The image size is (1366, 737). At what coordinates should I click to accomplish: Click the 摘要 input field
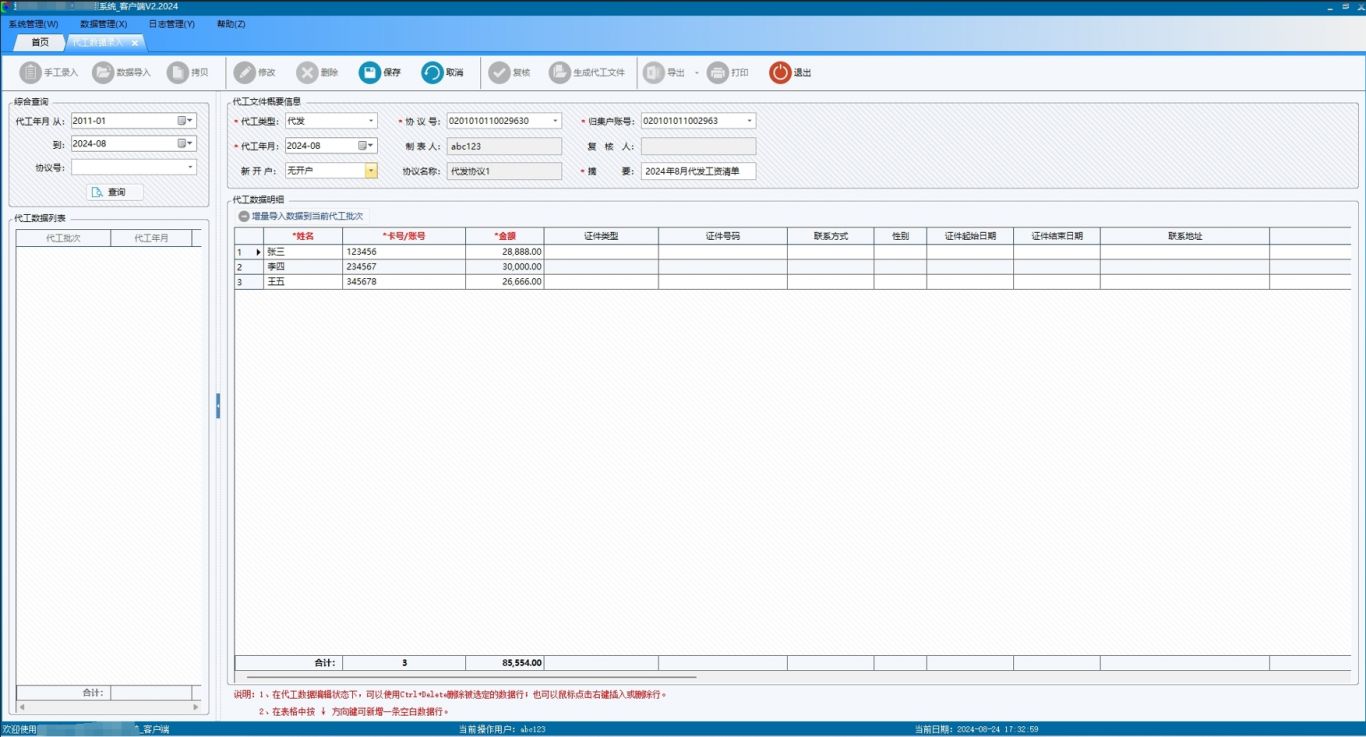click(698, 171)
